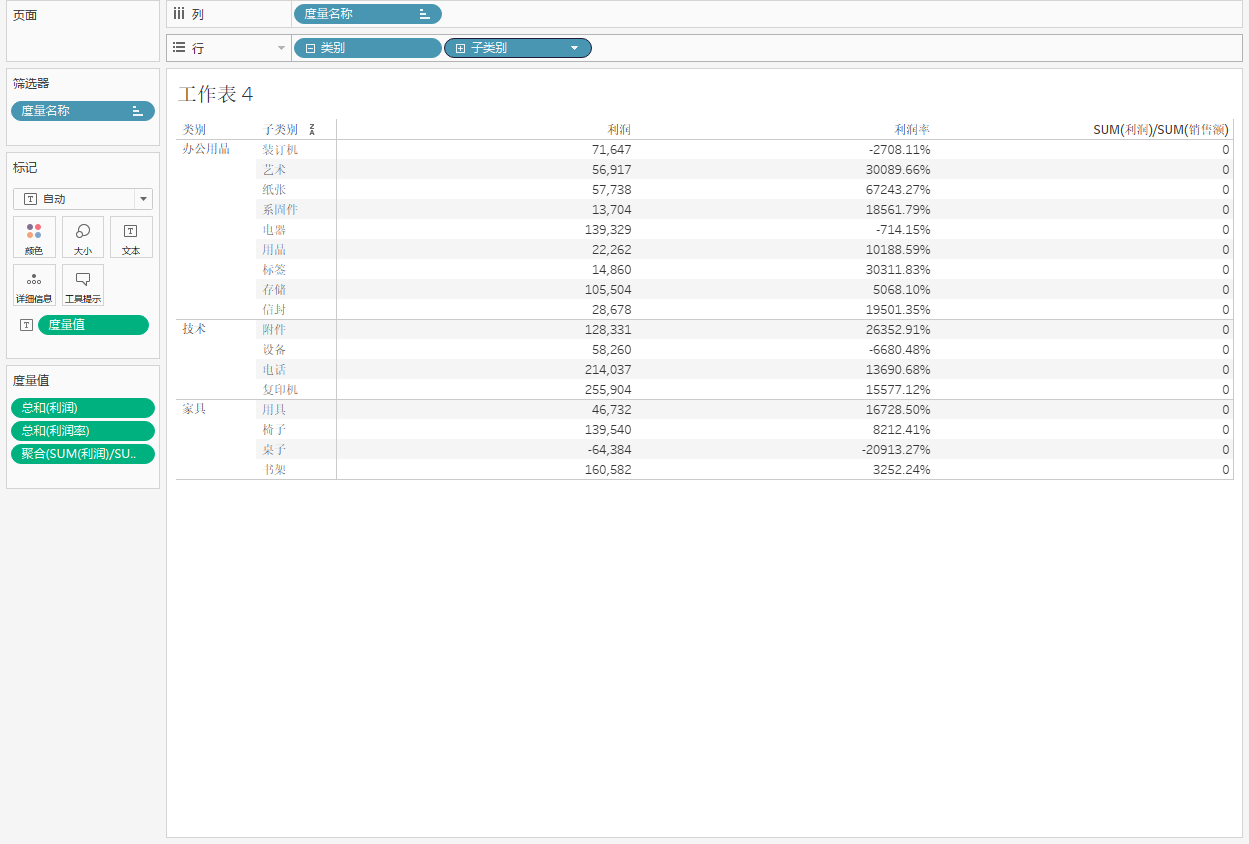
Task: Click the 页面 (Pages) shelf area
Action: pos(83,31)
